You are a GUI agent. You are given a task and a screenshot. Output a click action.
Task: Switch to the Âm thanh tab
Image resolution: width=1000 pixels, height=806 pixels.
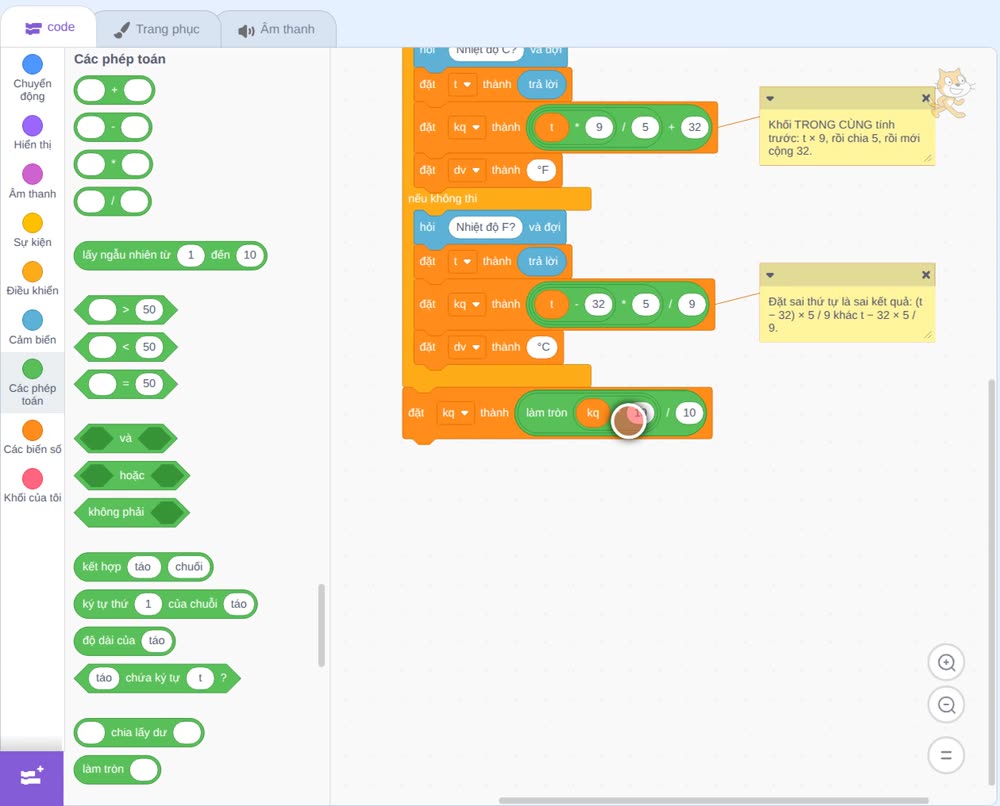pyautogui.click(x=277, y=29)
